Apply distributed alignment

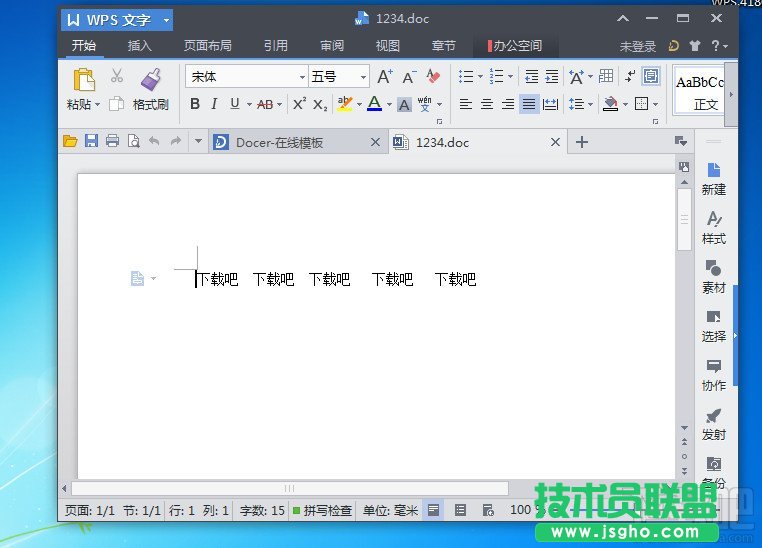550,104
